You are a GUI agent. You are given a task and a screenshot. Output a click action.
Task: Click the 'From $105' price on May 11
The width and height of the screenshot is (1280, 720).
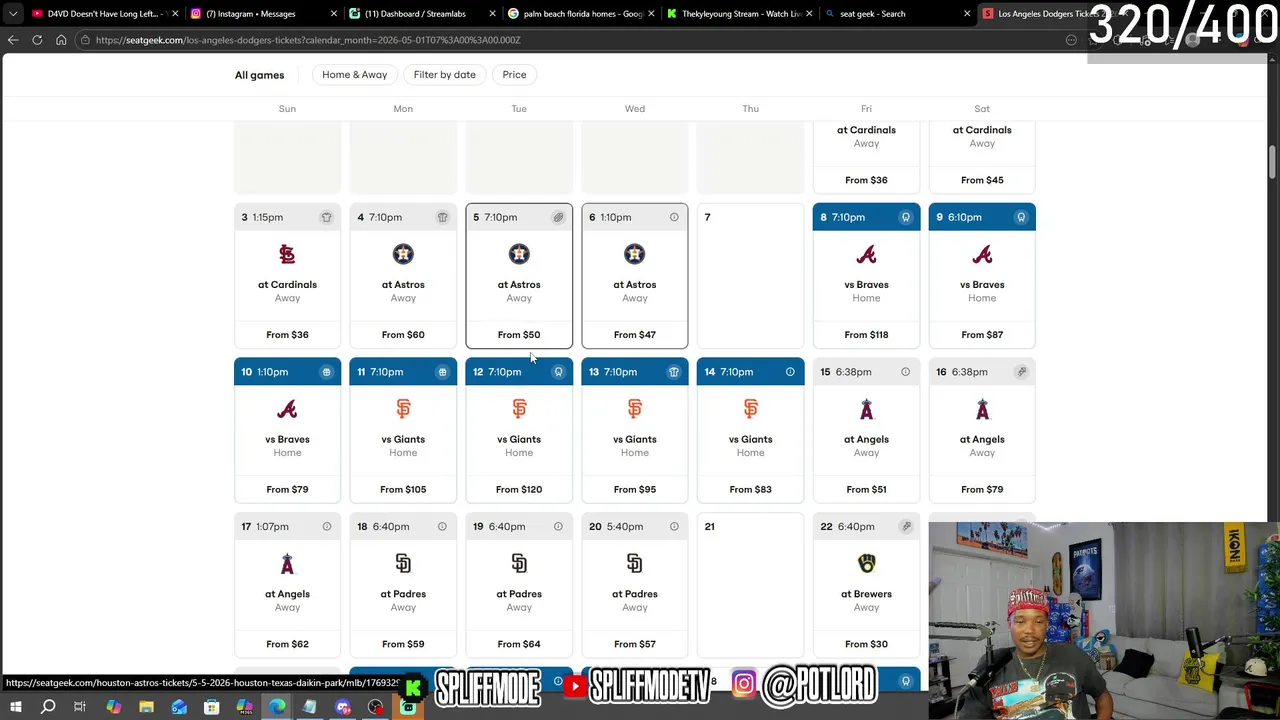point(403,490)
